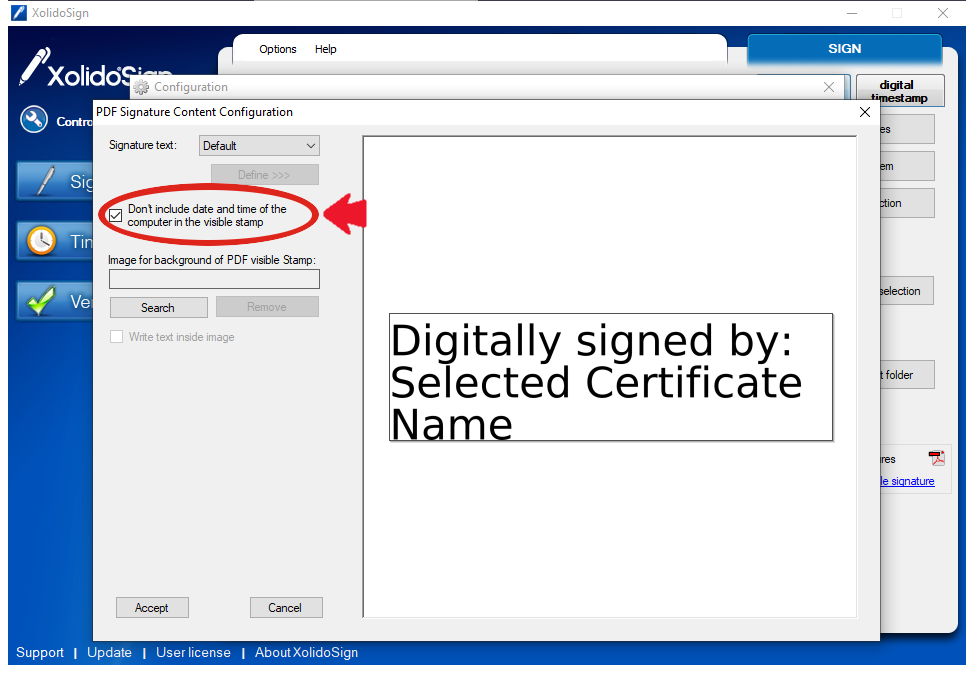Click the Cancel button
This screenshot has width=973, height=678.
pos(285,608)
